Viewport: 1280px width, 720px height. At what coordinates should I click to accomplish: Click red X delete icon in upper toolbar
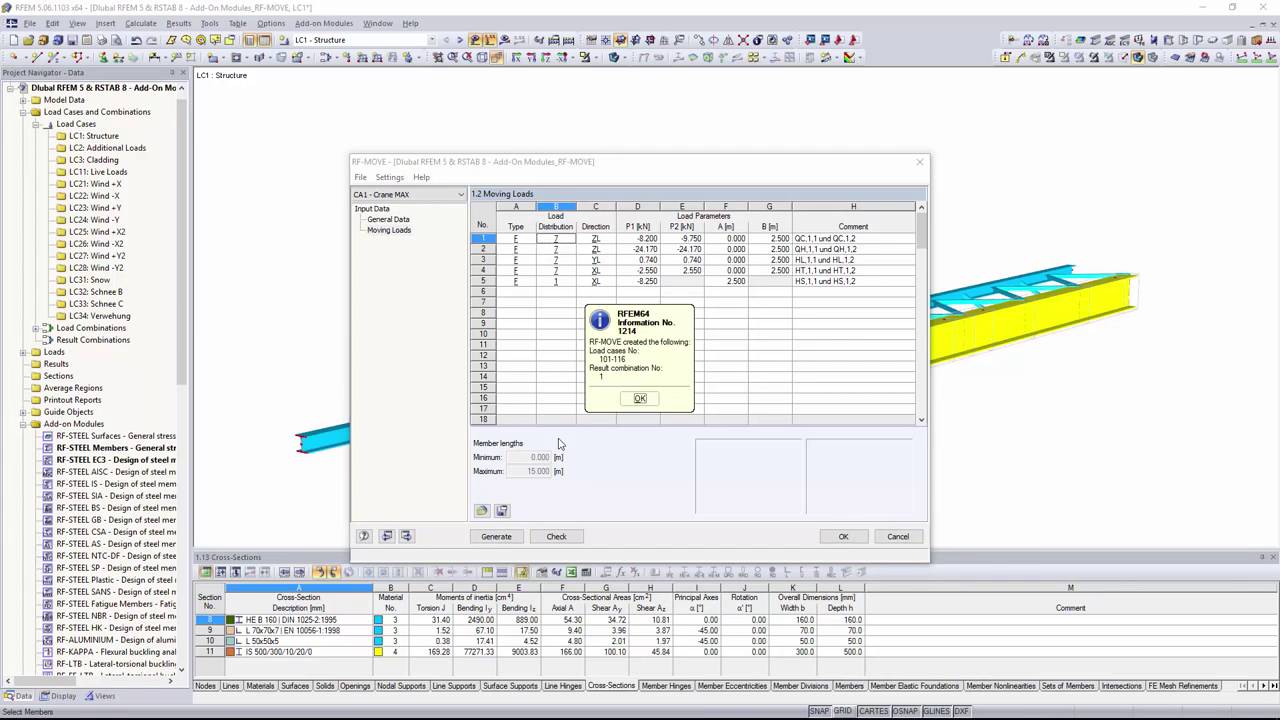point(743,40)
